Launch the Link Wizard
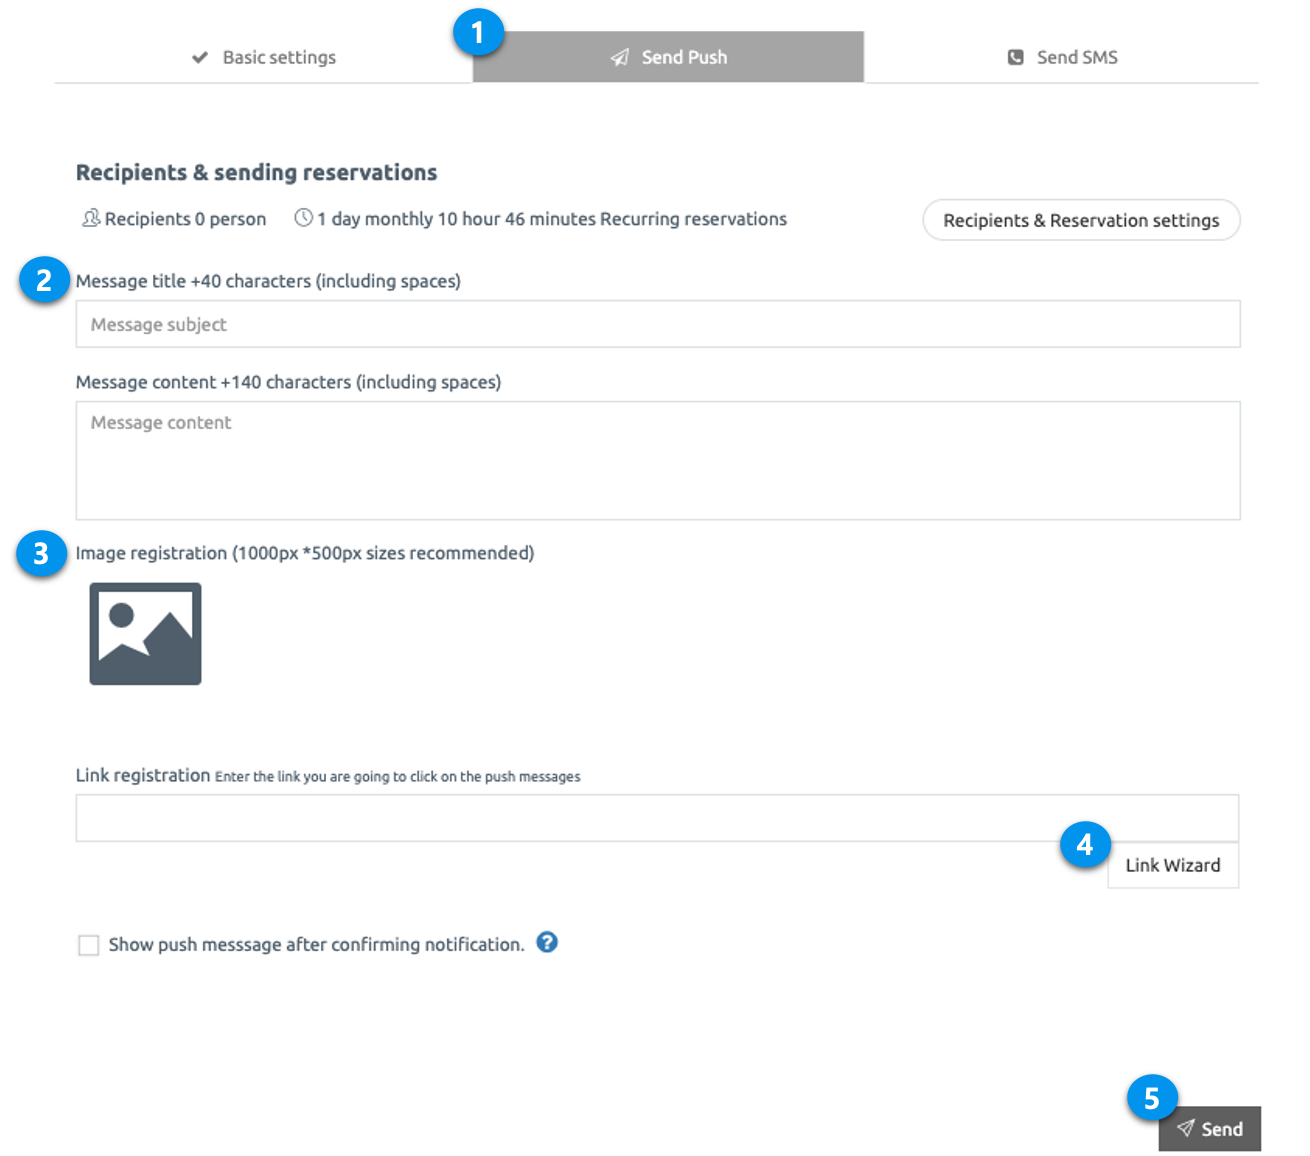Image resolution: width=1310 pixels, height=1156 pixels. (x=1172, y=865)
